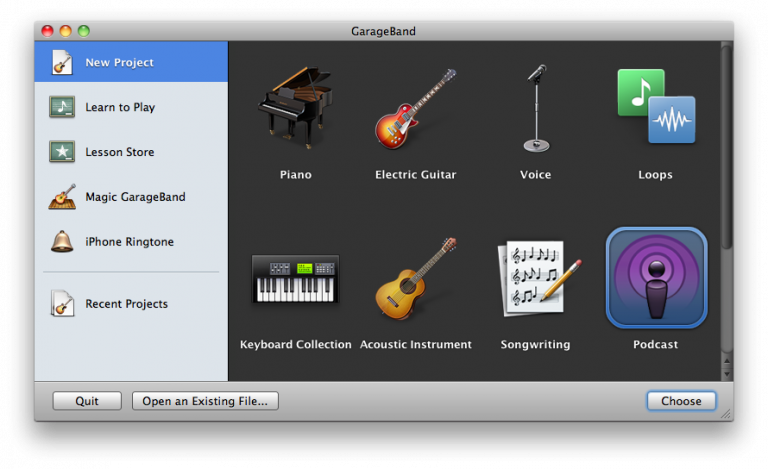Pick the Voice microphone icon

coord(536,108)
